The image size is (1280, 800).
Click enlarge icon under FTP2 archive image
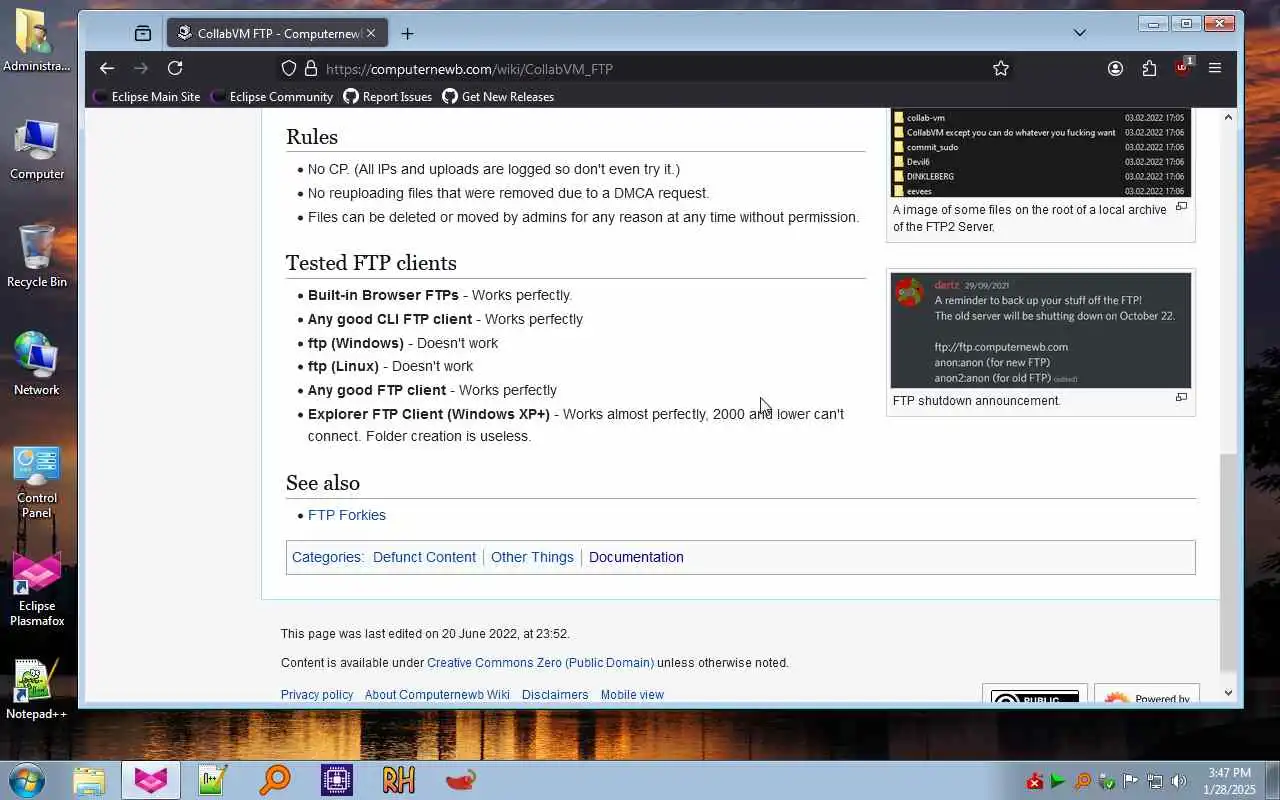pyautogui.click(x=1181, y=207)
